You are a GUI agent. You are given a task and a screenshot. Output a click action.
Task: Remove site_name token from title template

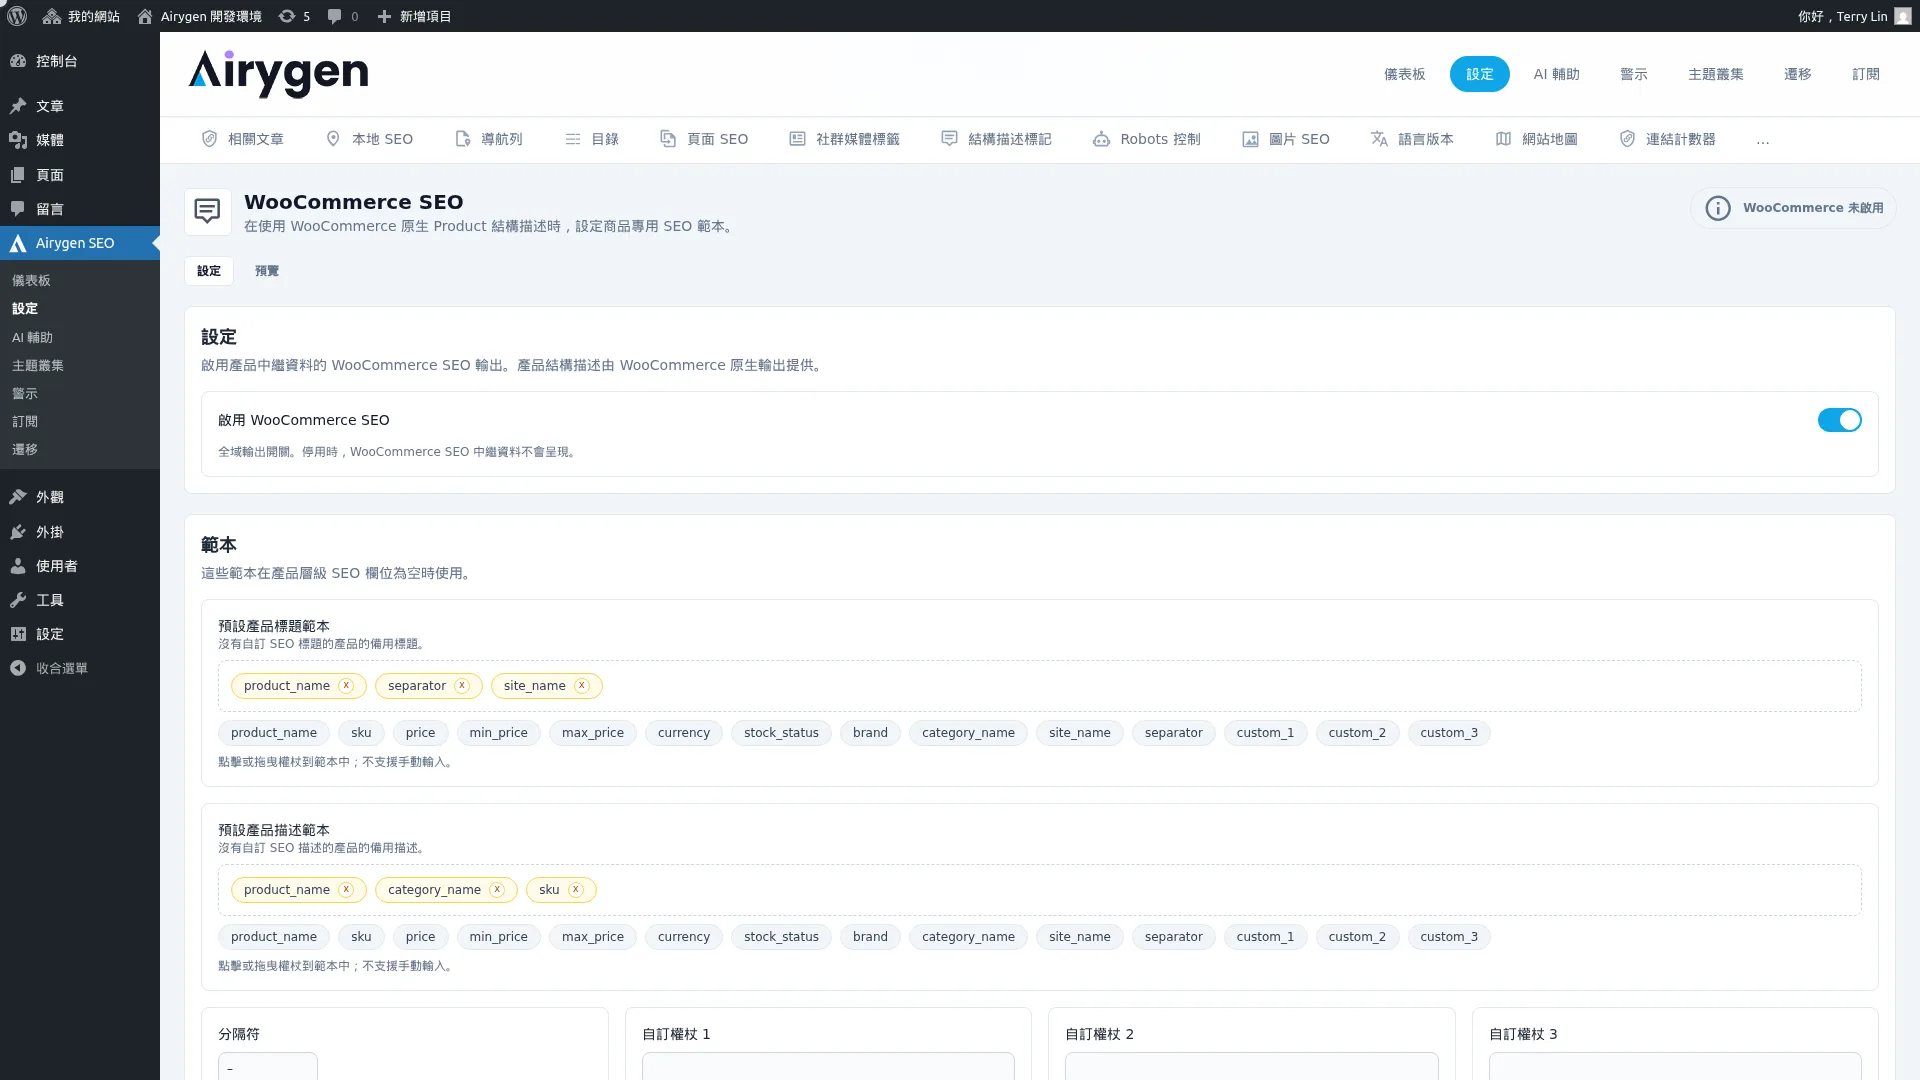click(582, 686)
